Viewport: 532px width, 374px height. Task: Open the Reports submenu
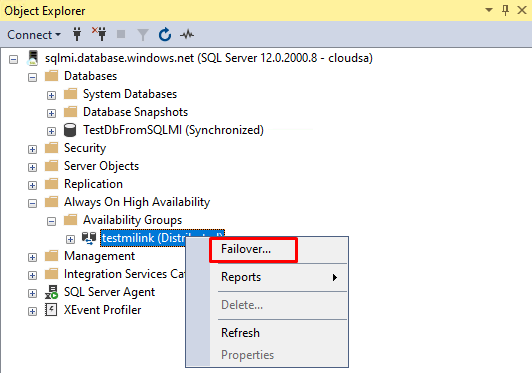coord(279,277)
